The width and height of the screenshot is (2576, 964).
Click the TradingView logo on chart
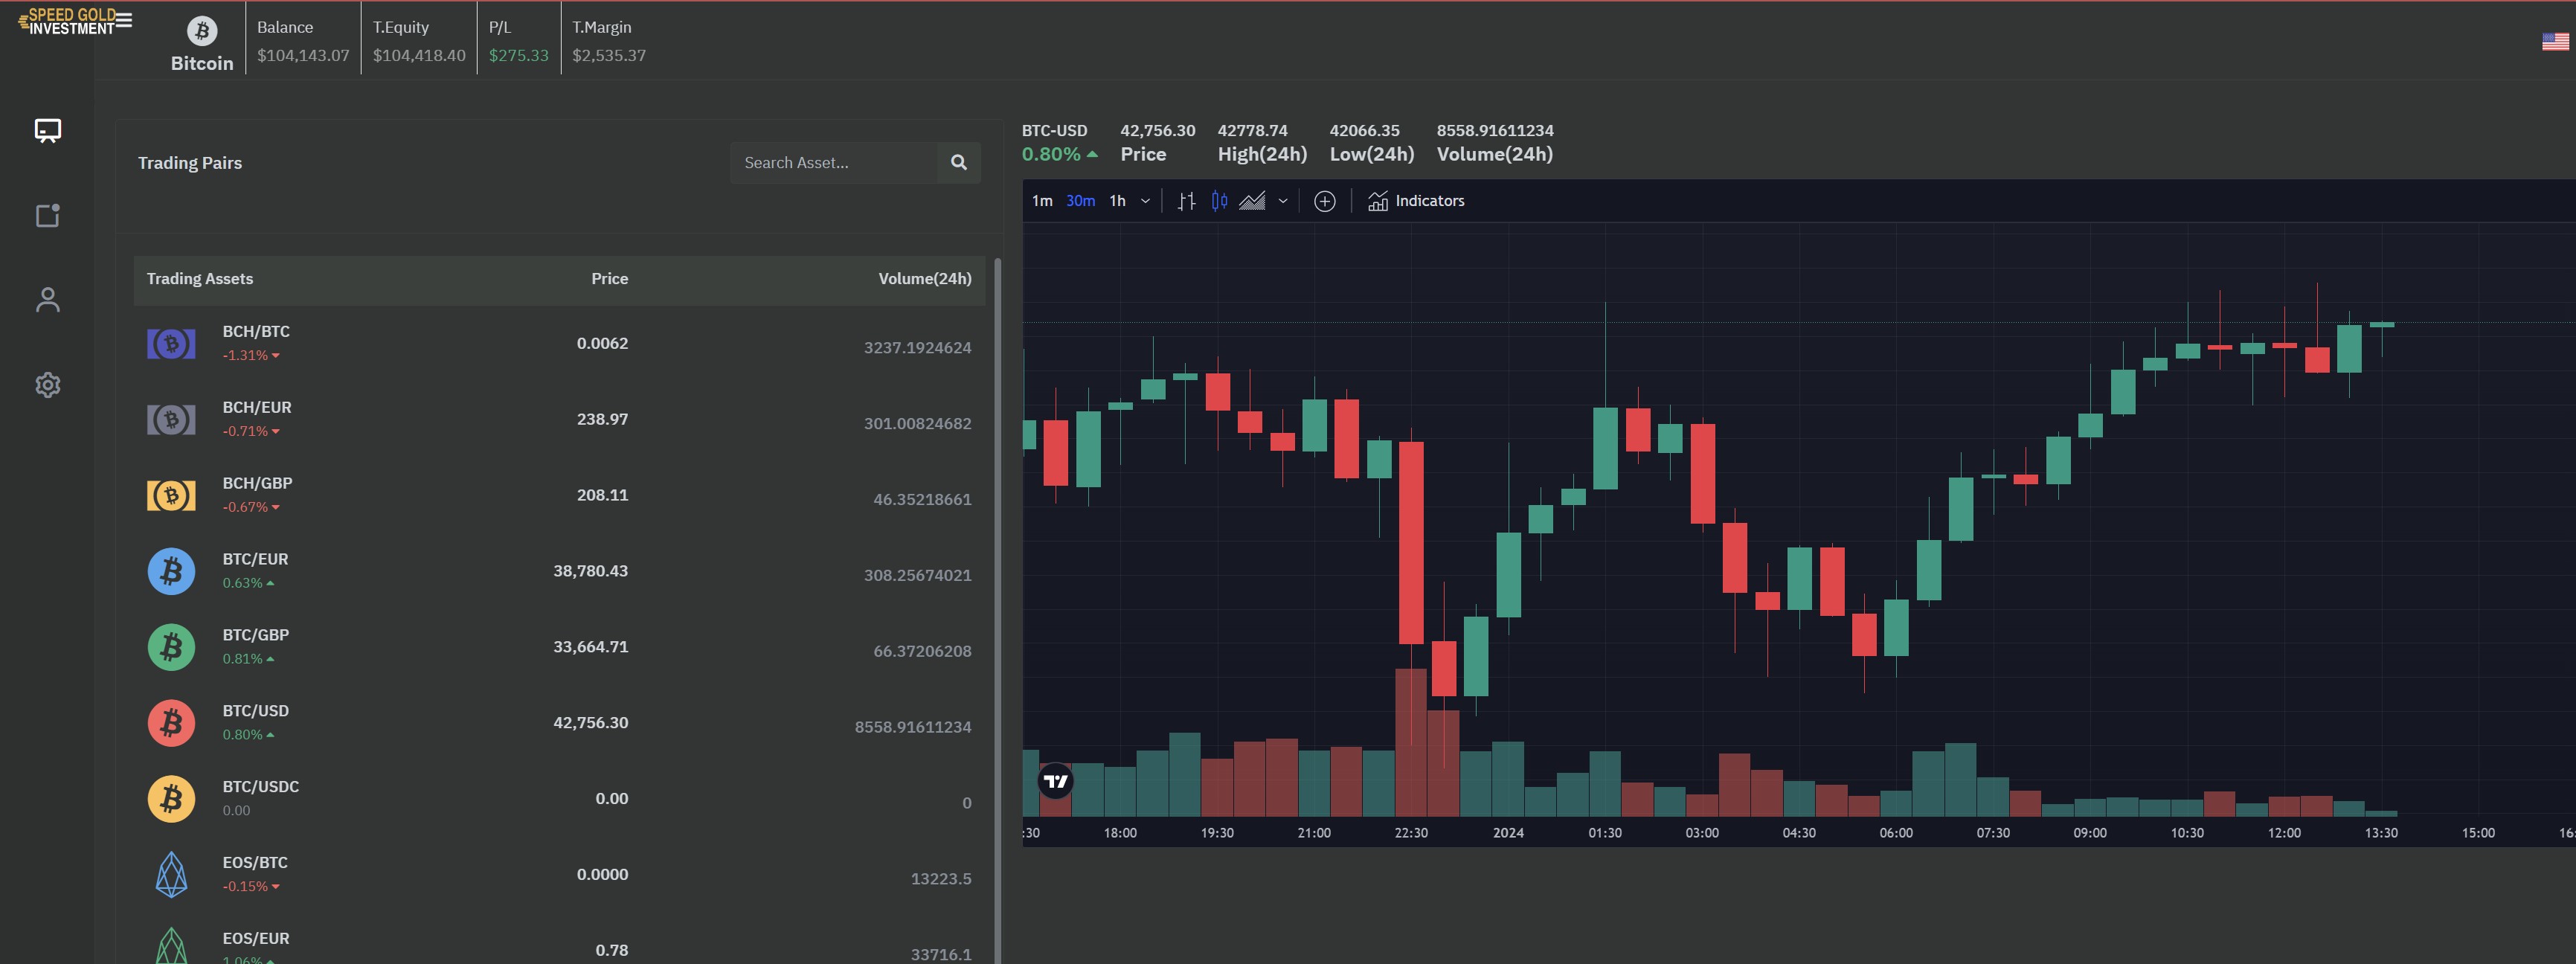point(1055,781)
